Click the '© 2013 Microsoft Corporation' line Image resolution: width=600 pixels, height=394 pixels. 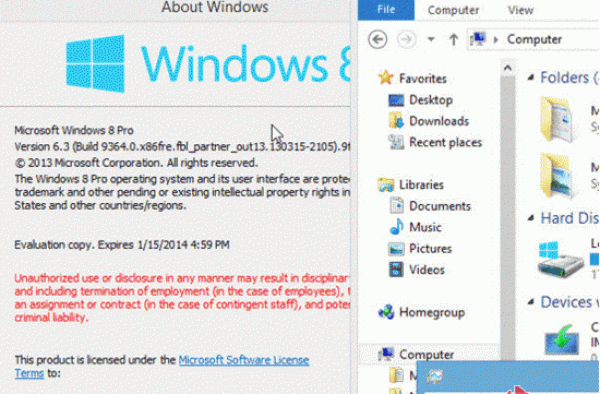point(136,163)
